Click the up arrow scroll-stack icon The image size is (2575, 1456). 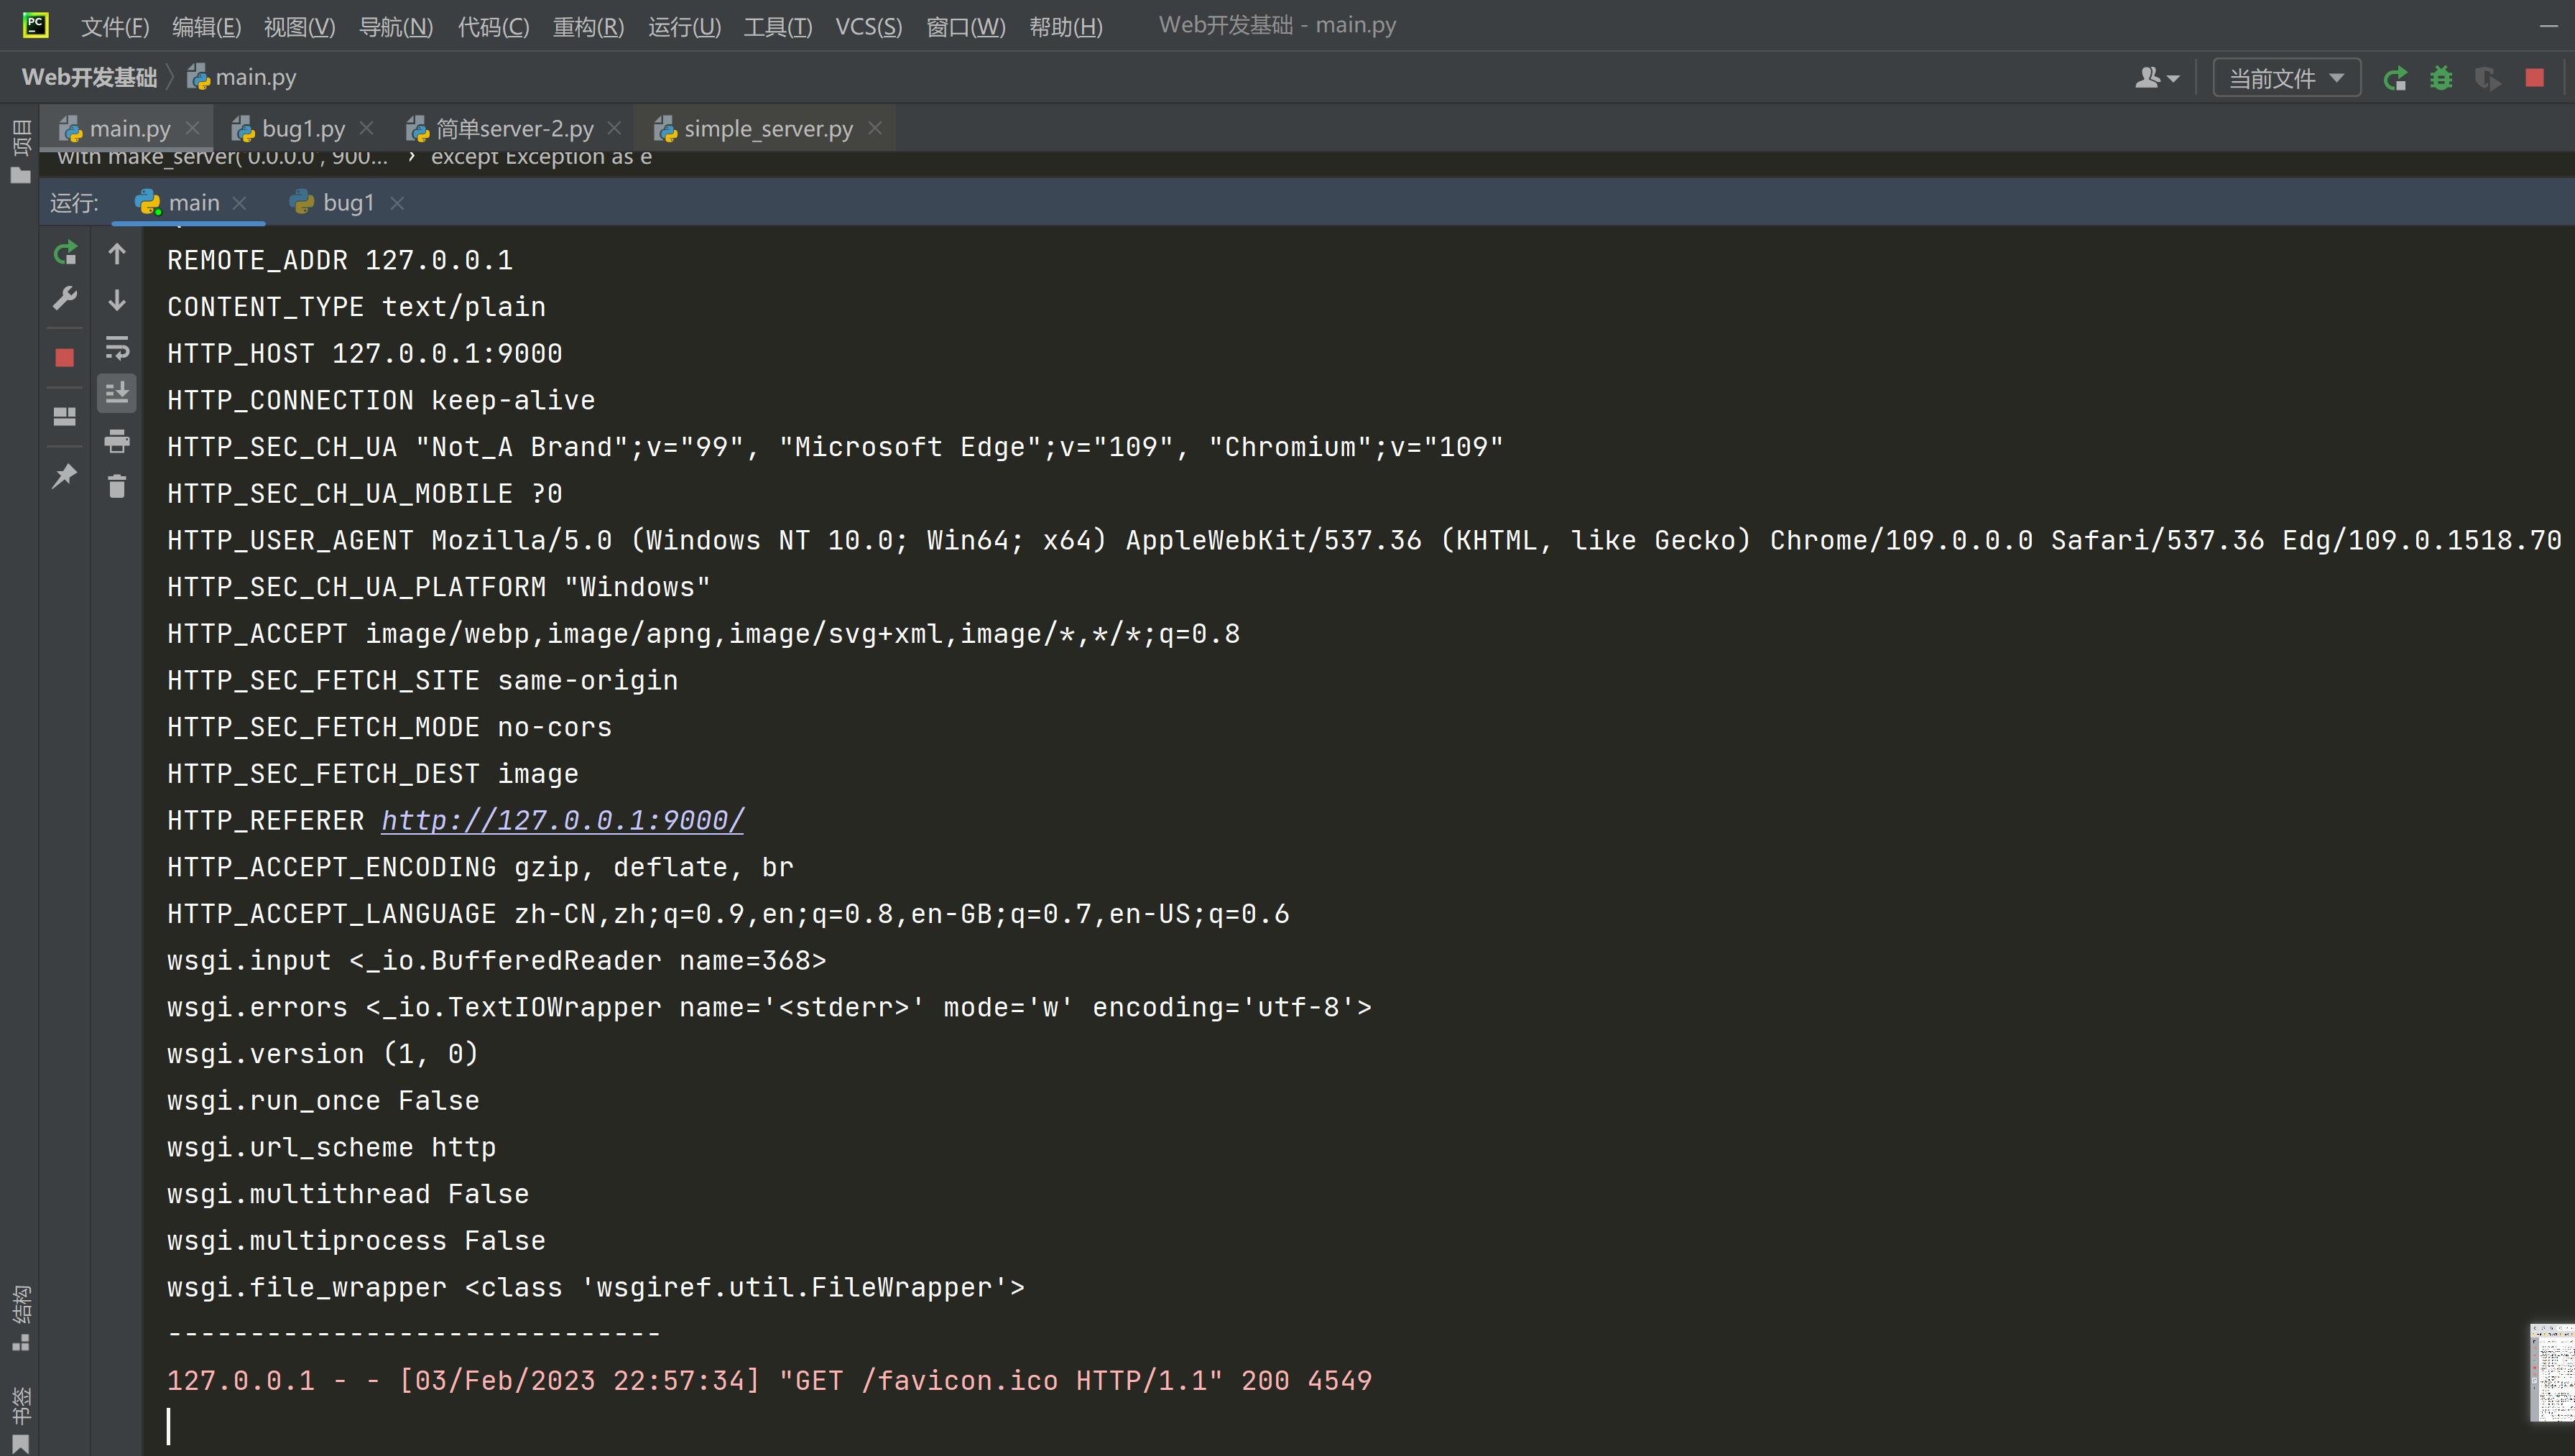tap(117, 254)
